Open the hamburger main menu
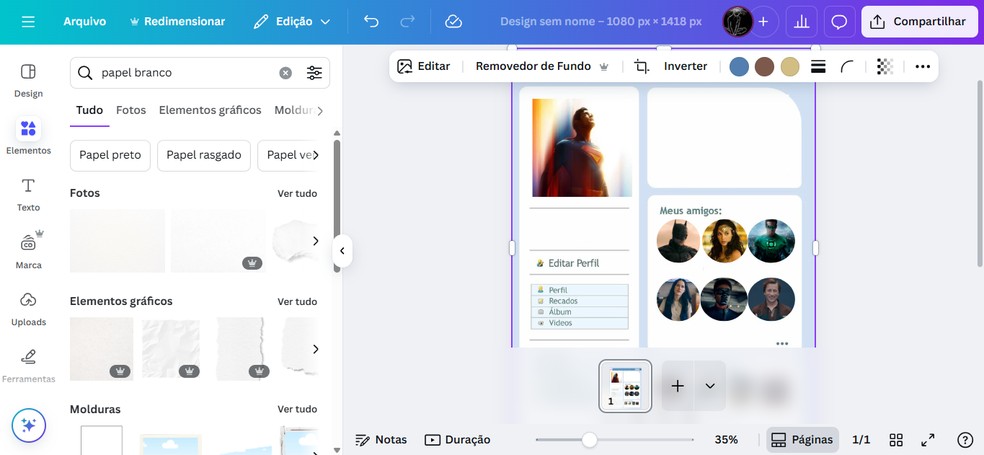The height and width of the screenshot is (455, 984). tap(28, 22)
